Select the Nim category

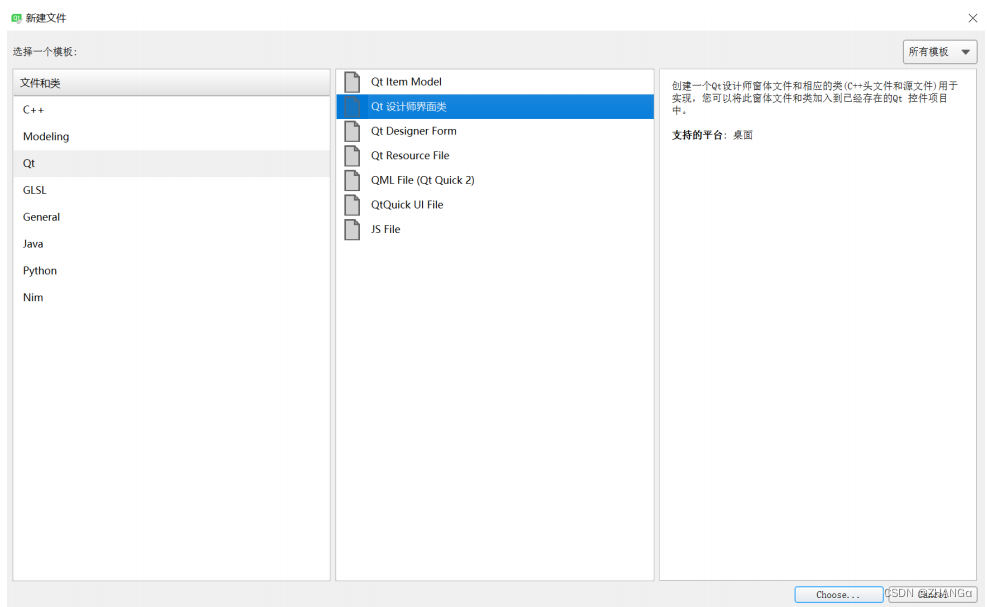pyautogui.click(x=171, y=297)
